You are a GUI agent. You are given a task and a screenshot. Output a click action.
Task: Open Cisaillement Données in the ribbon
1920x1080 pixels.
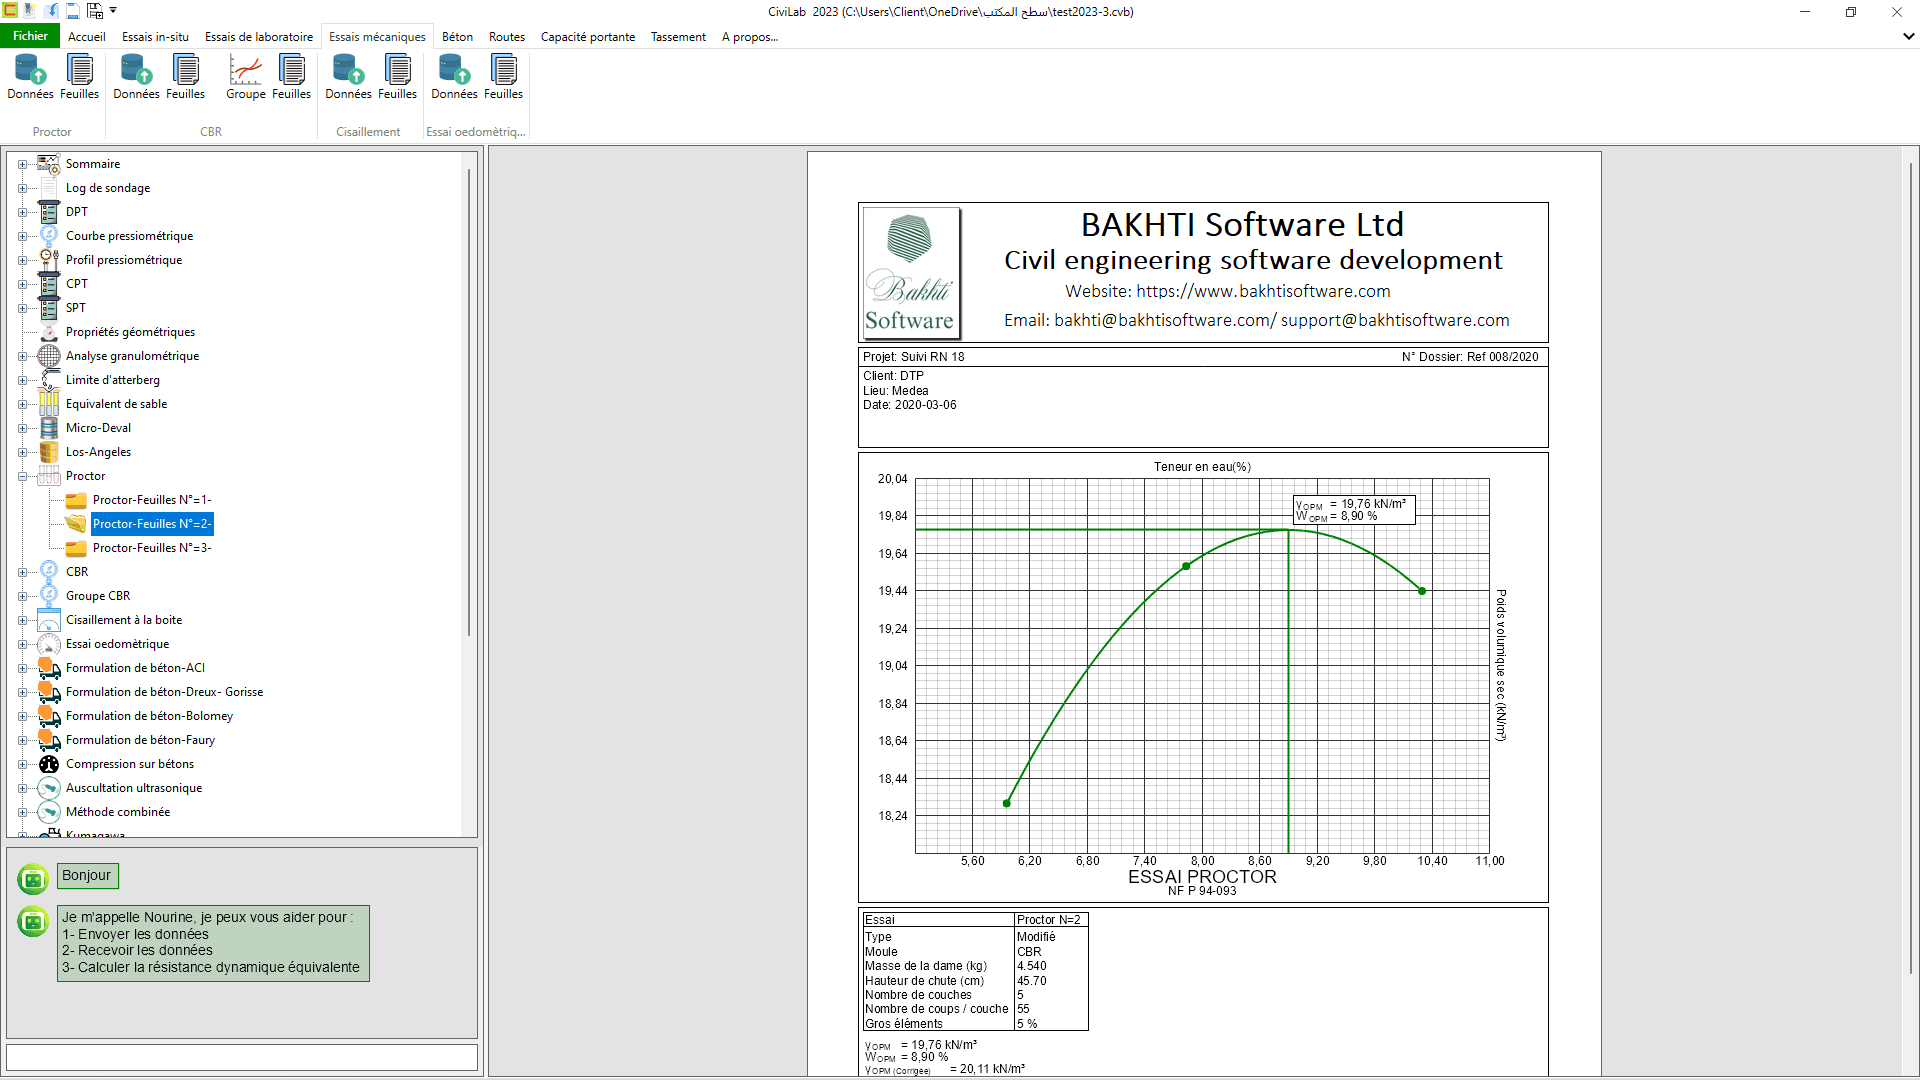(x=348, y=77)
